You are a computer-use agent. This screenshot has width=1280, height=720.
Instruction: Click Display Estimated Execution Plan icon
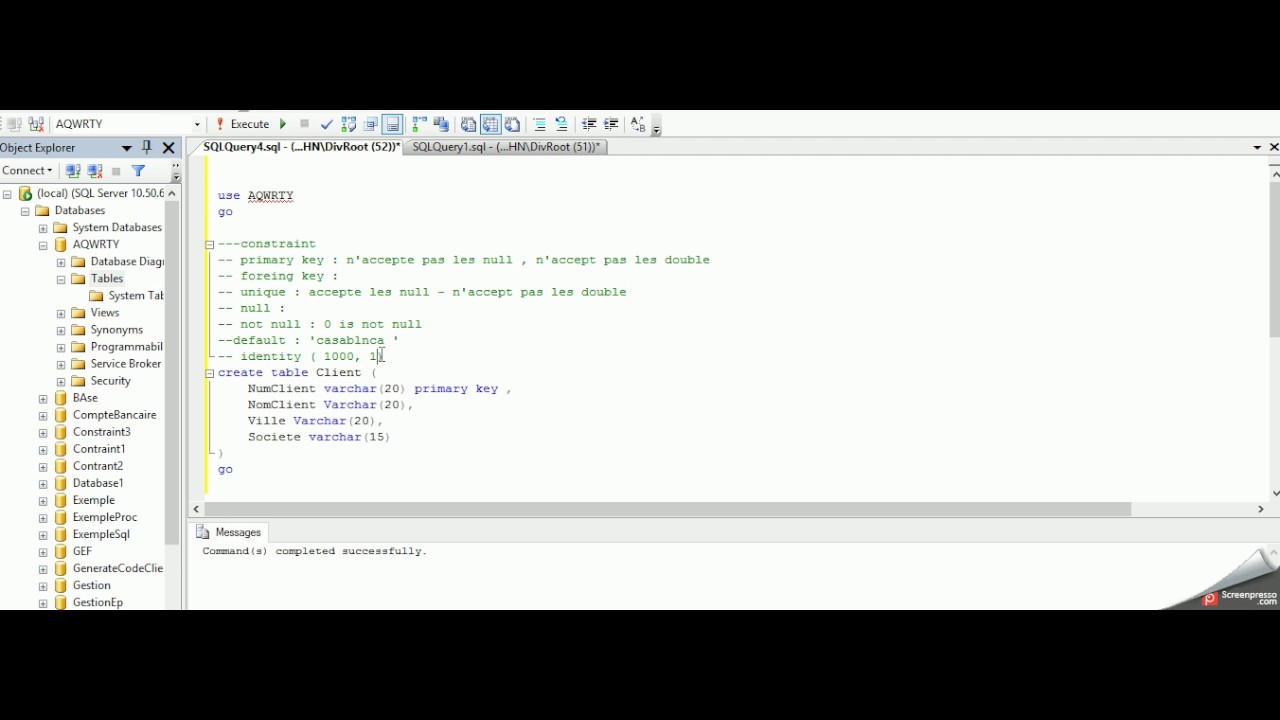pos(349,124)
